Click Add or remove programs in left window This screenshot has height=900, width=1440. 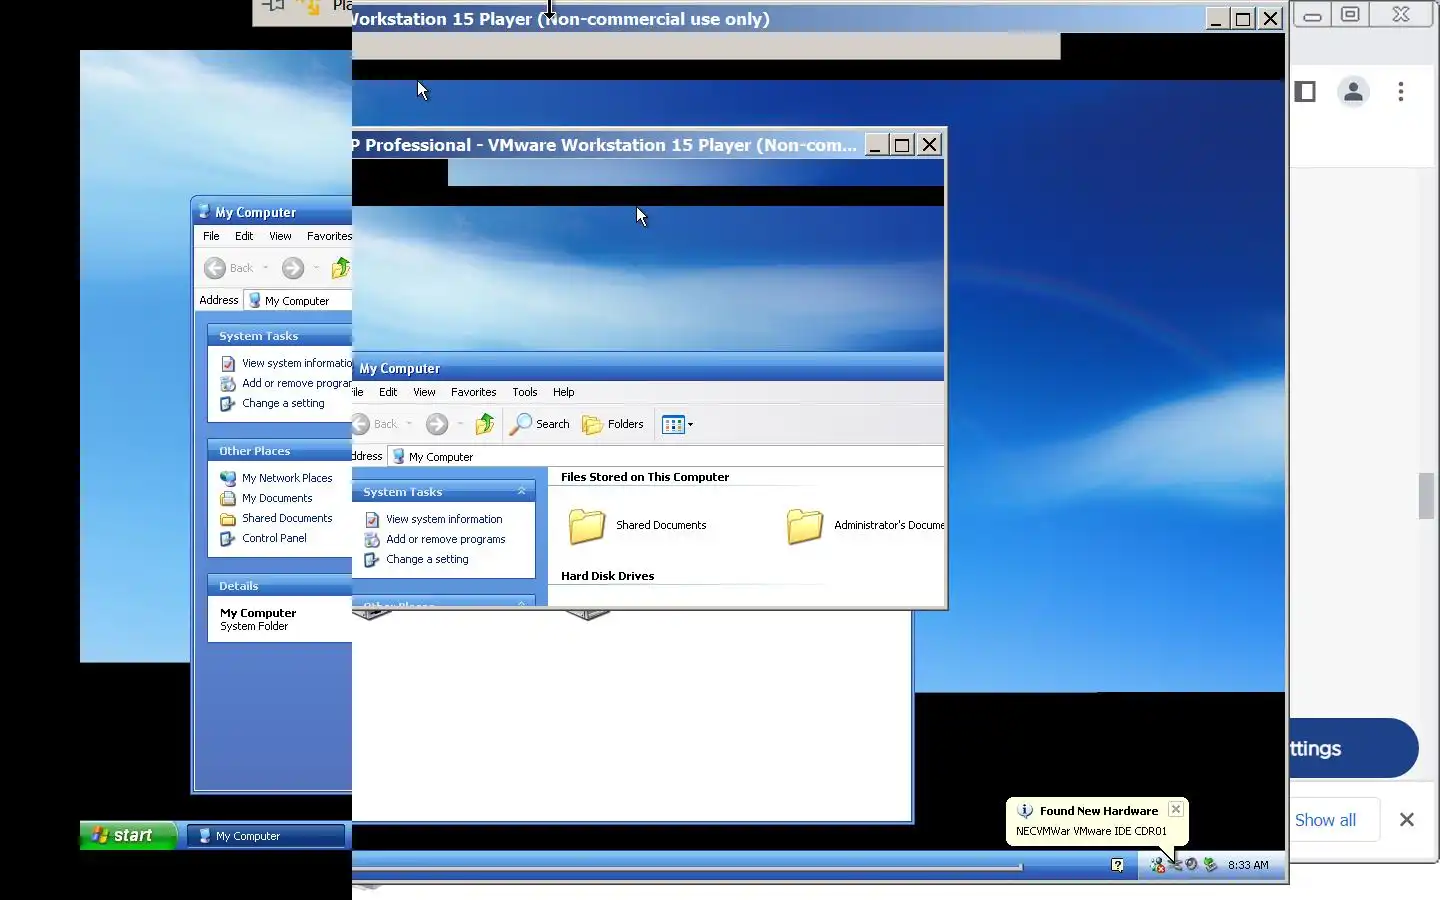coord(297,383)
